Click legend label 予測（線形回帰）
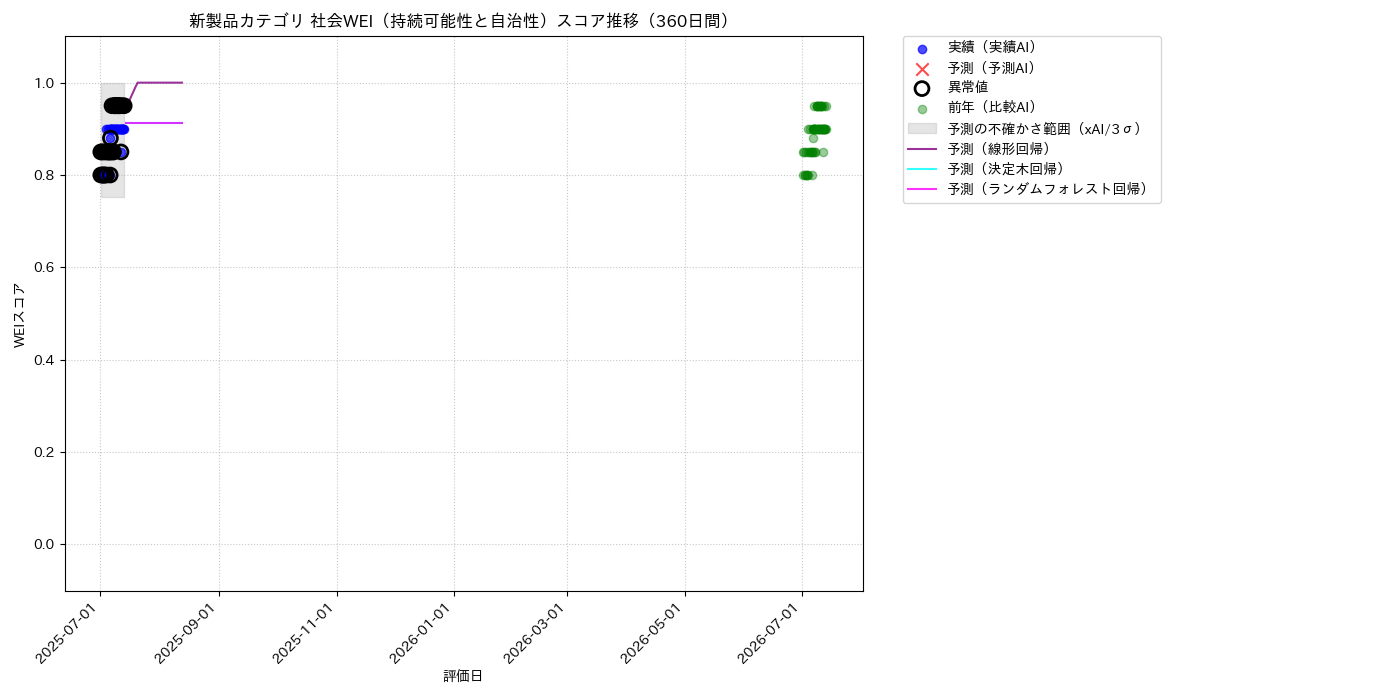The height and width of the screenshot is (700, 1400). point(1003,149)
